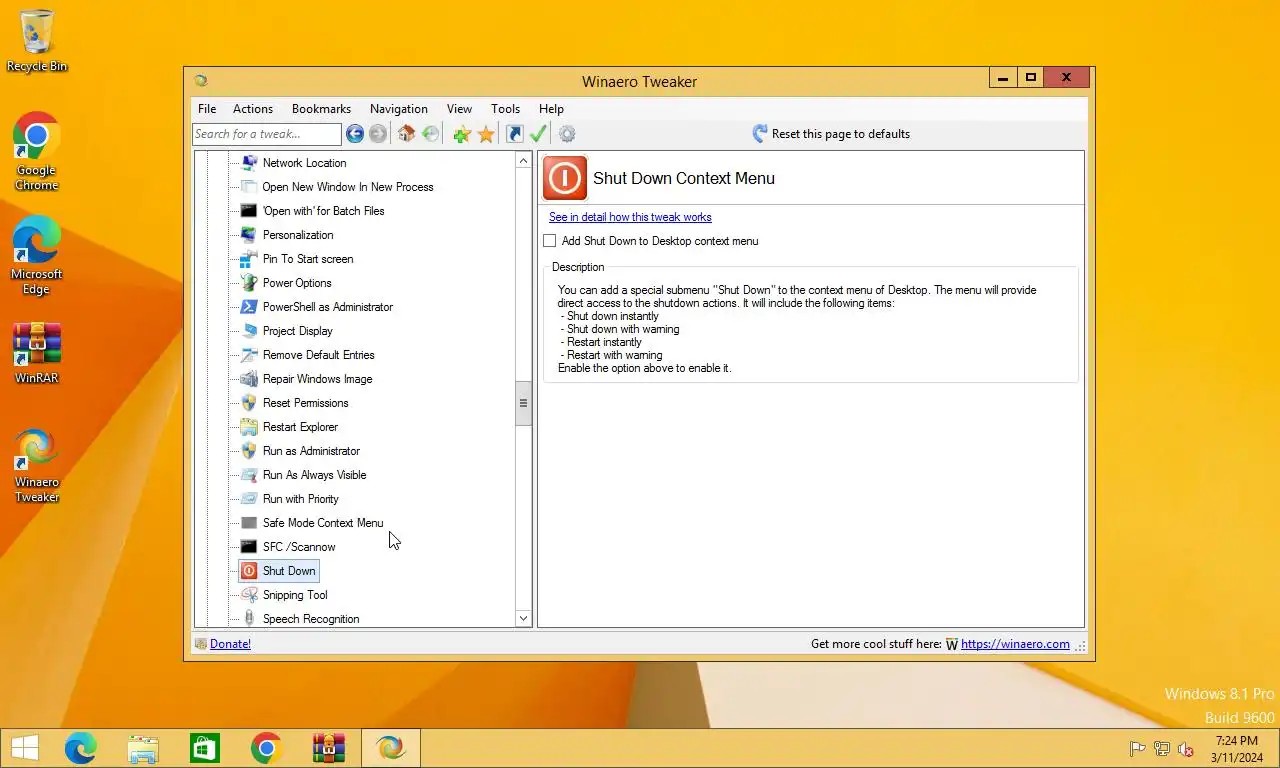Click the Project Display icon
Viewport: 1280px width, 768px height.
[249, 331]
